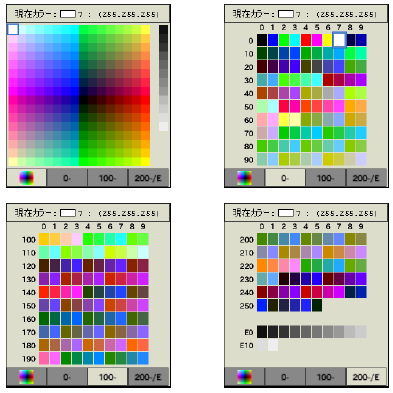Click active gradient icon tab below the gradient grid
The height and width of the screenshot is (393, 393).
(26, 178)
